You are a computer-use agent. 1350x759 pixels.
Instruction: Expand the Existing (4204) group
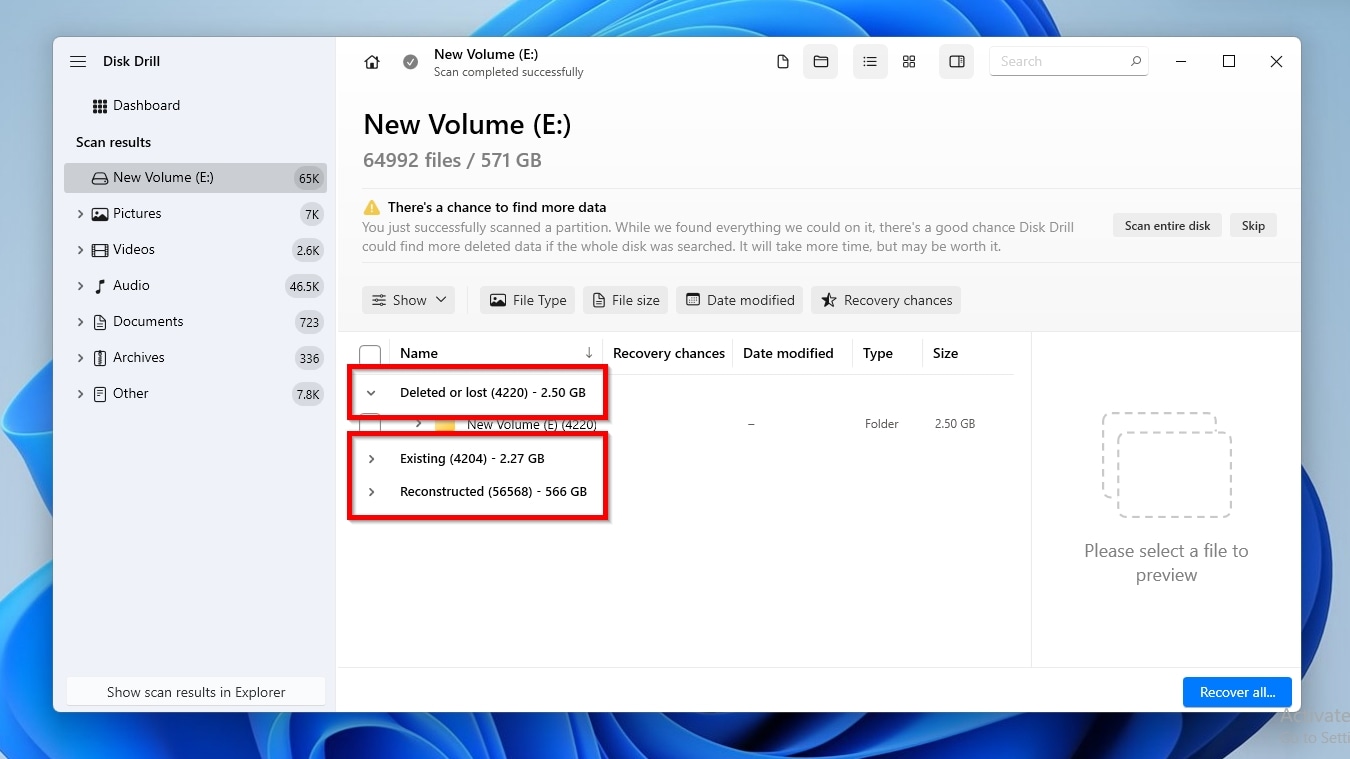[371, 459]
